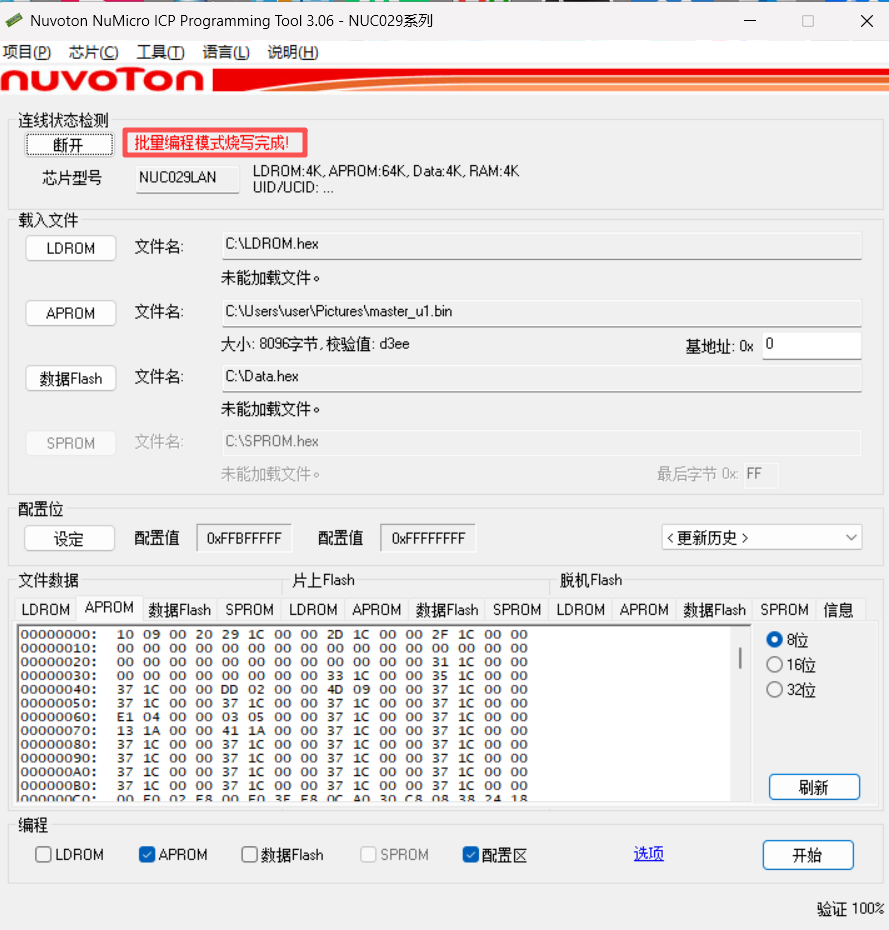Image resolution: width=889 pixels, height=930 pixels.
Task: Uncheck the APROM programming checkbox
Action: tap(147, 855)
